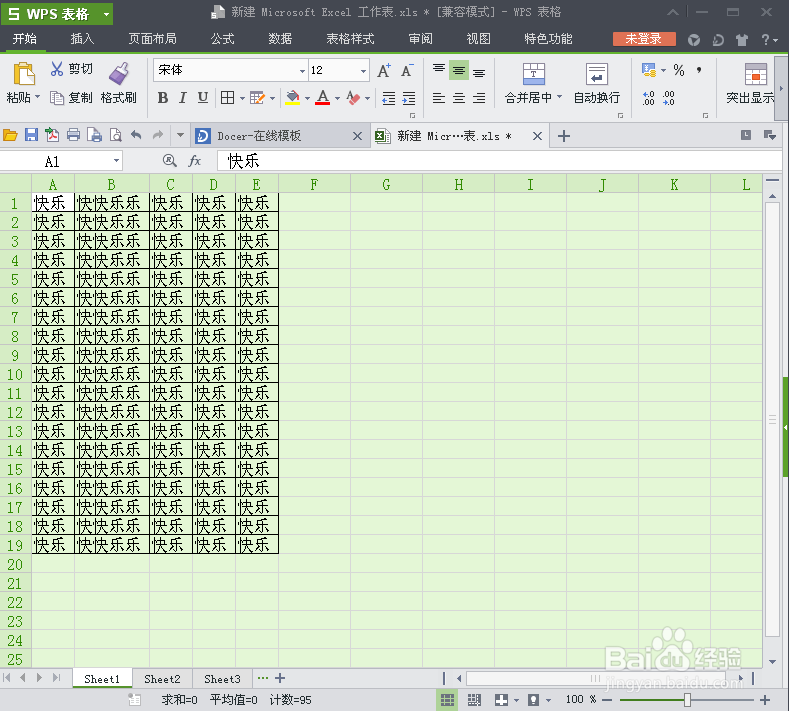The width and height of the screenshot is (789, 711).
Task: Decrease font size with A- icon
Action: point(407,70)
